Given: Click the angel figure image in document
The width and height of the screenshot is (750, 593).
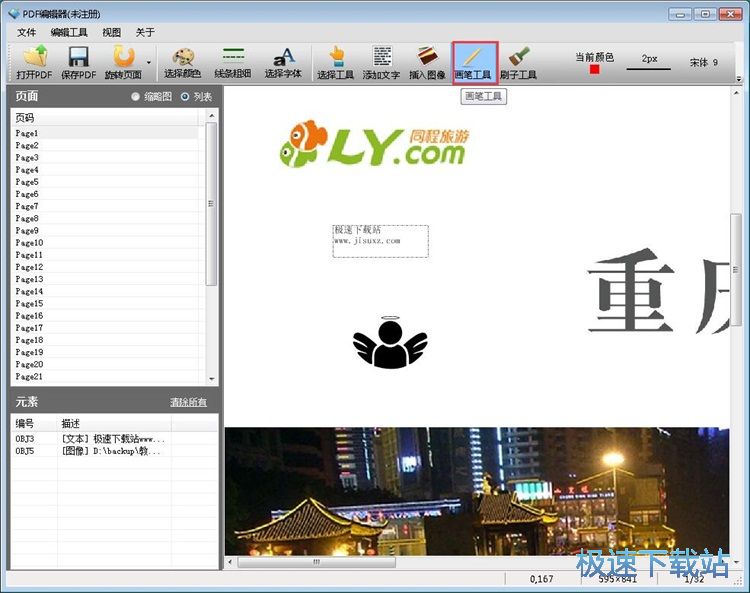Looking at the screenshot, I should tap(390, 342).
